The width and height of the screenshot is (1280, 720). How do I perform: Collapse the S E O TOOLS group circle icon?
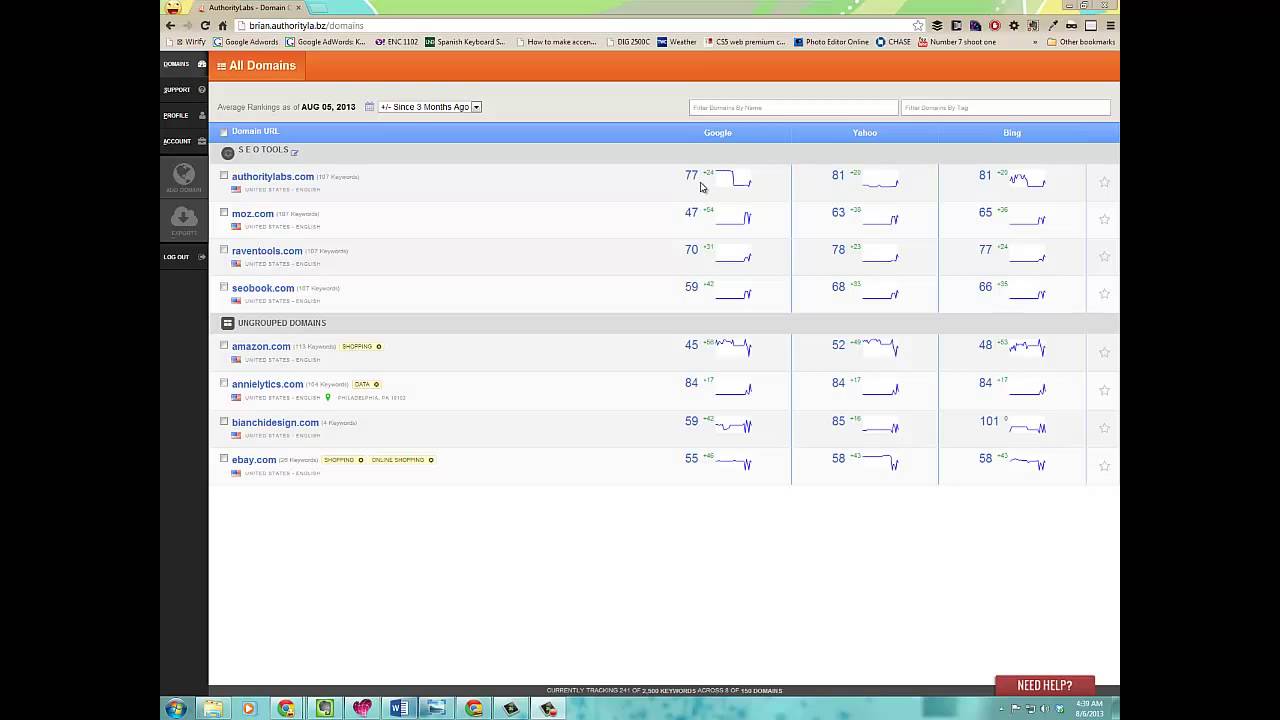[x=228, y=153]
